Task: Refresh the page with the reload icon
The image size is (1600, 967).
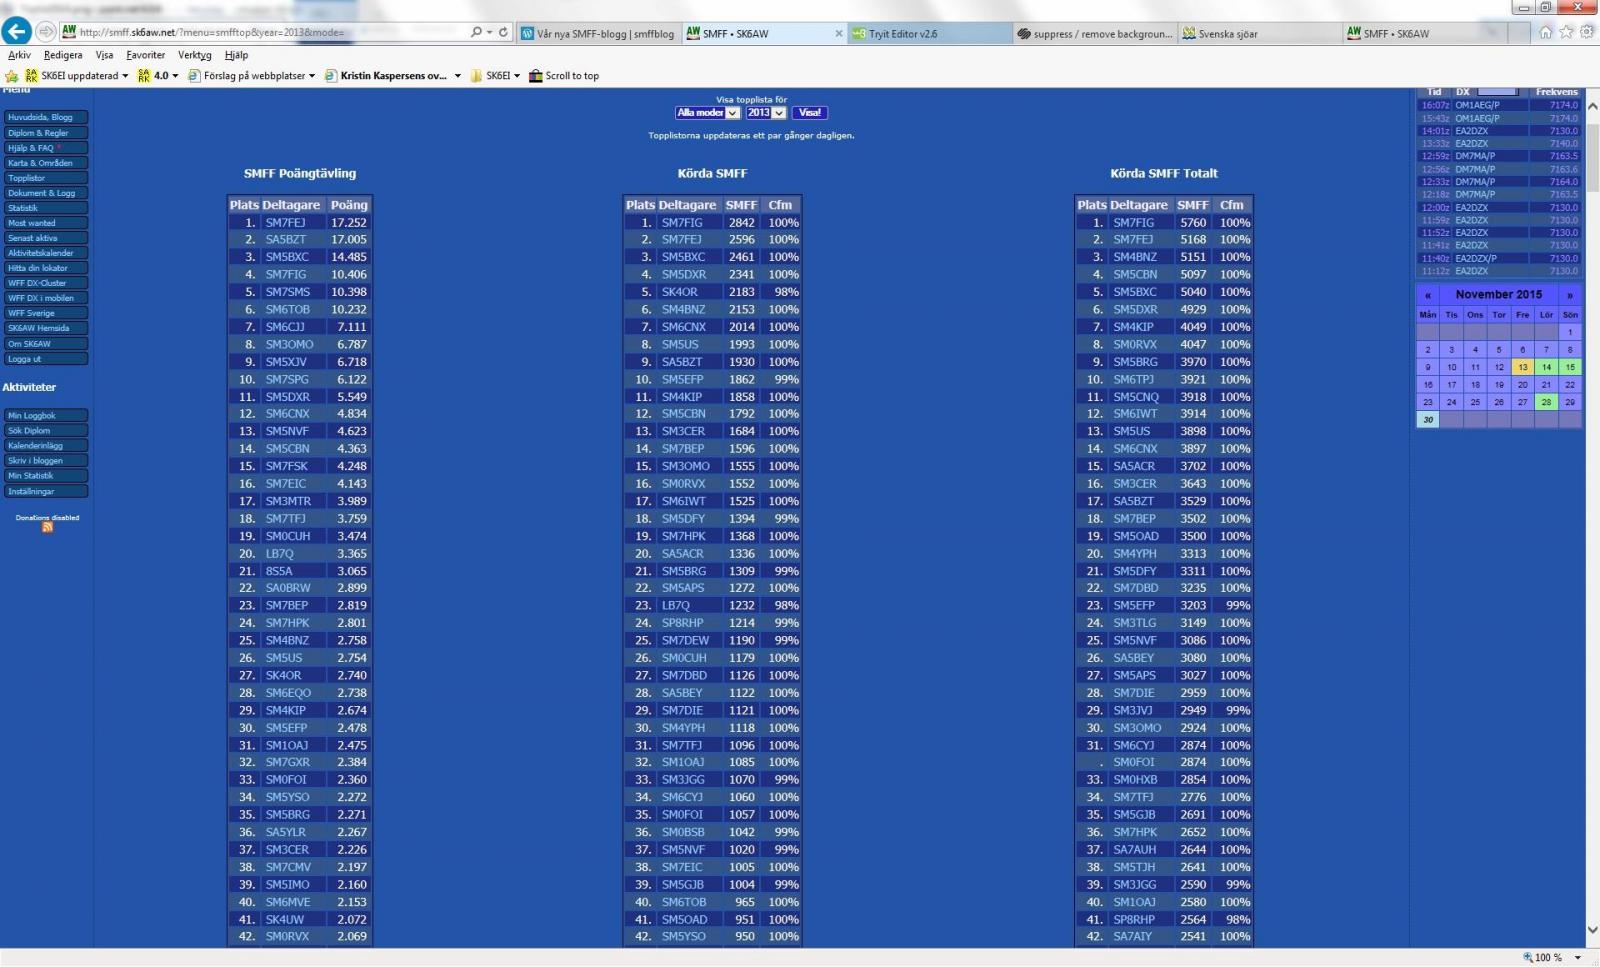Action: pyautogui.click(x=503, y=32)
